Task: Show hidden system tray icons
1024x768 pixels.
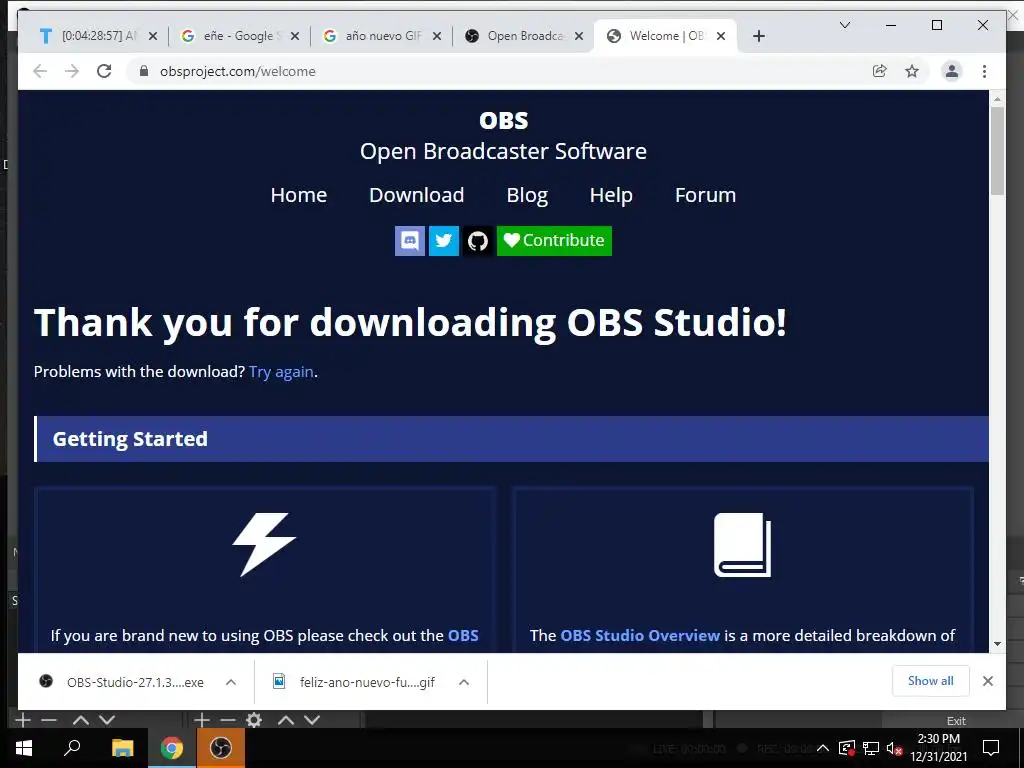Action: 823,748
